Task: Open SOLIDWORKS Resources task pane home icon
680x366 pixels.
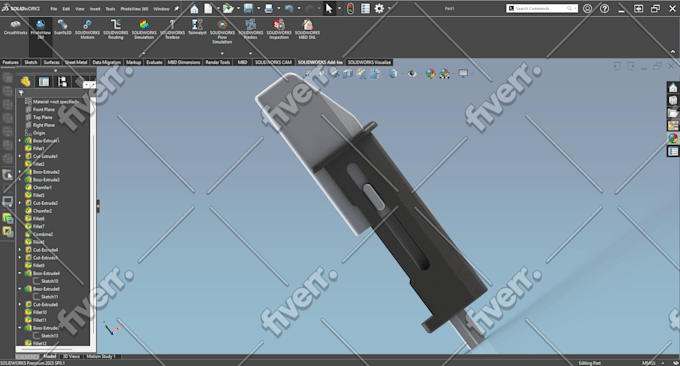Action: point(673,88)
